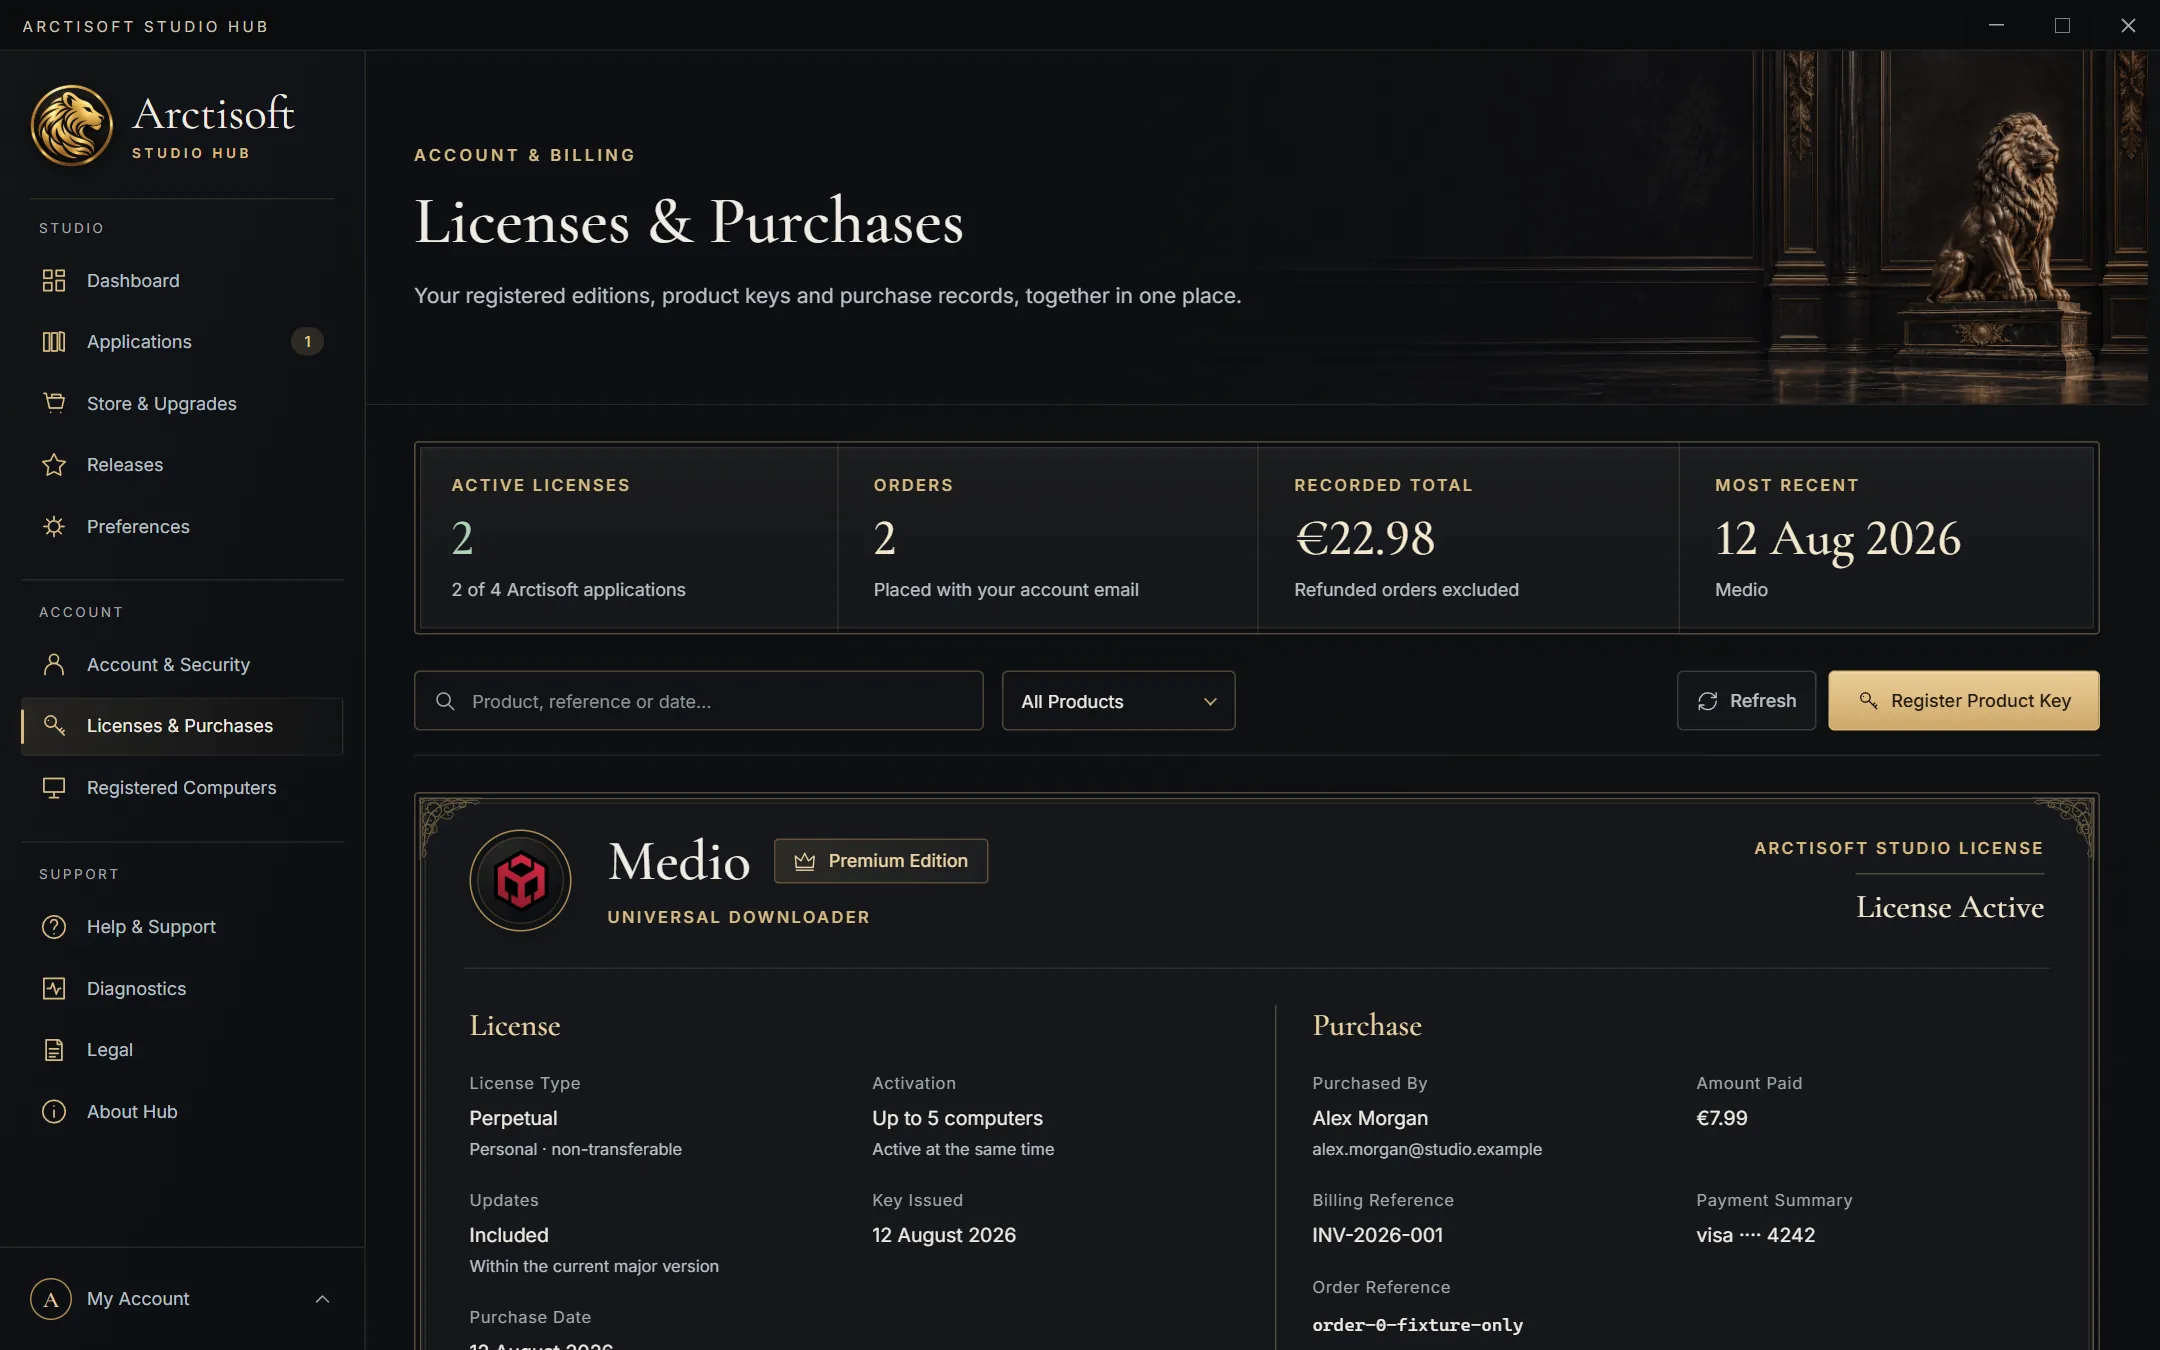The height and width of the screenshot is (1350, 2160).
Task: Click the Dashboard grid icon
Action: point(54,280)
